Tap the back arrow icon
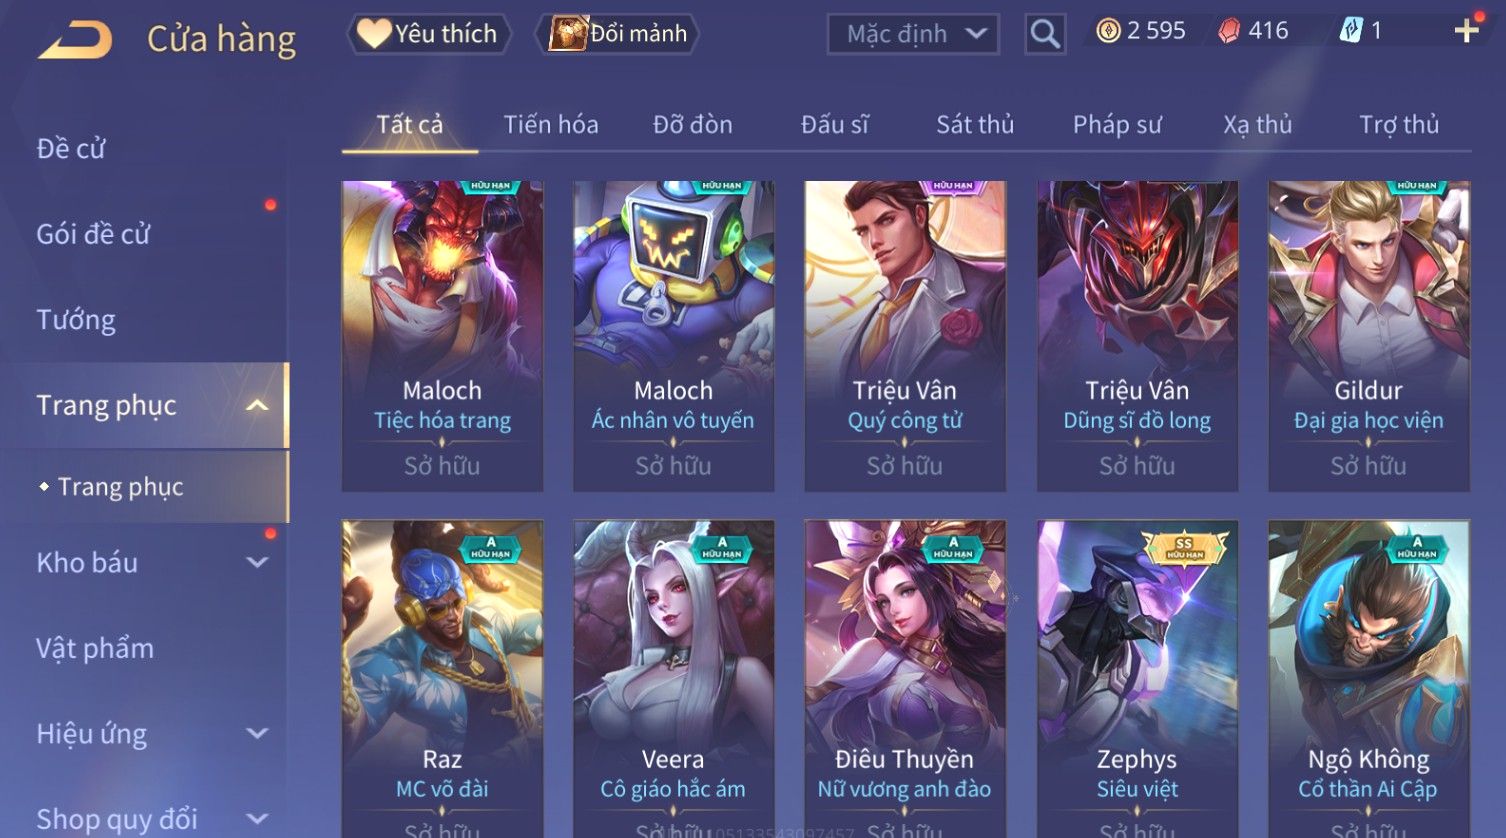 click(x=75, y=40)
